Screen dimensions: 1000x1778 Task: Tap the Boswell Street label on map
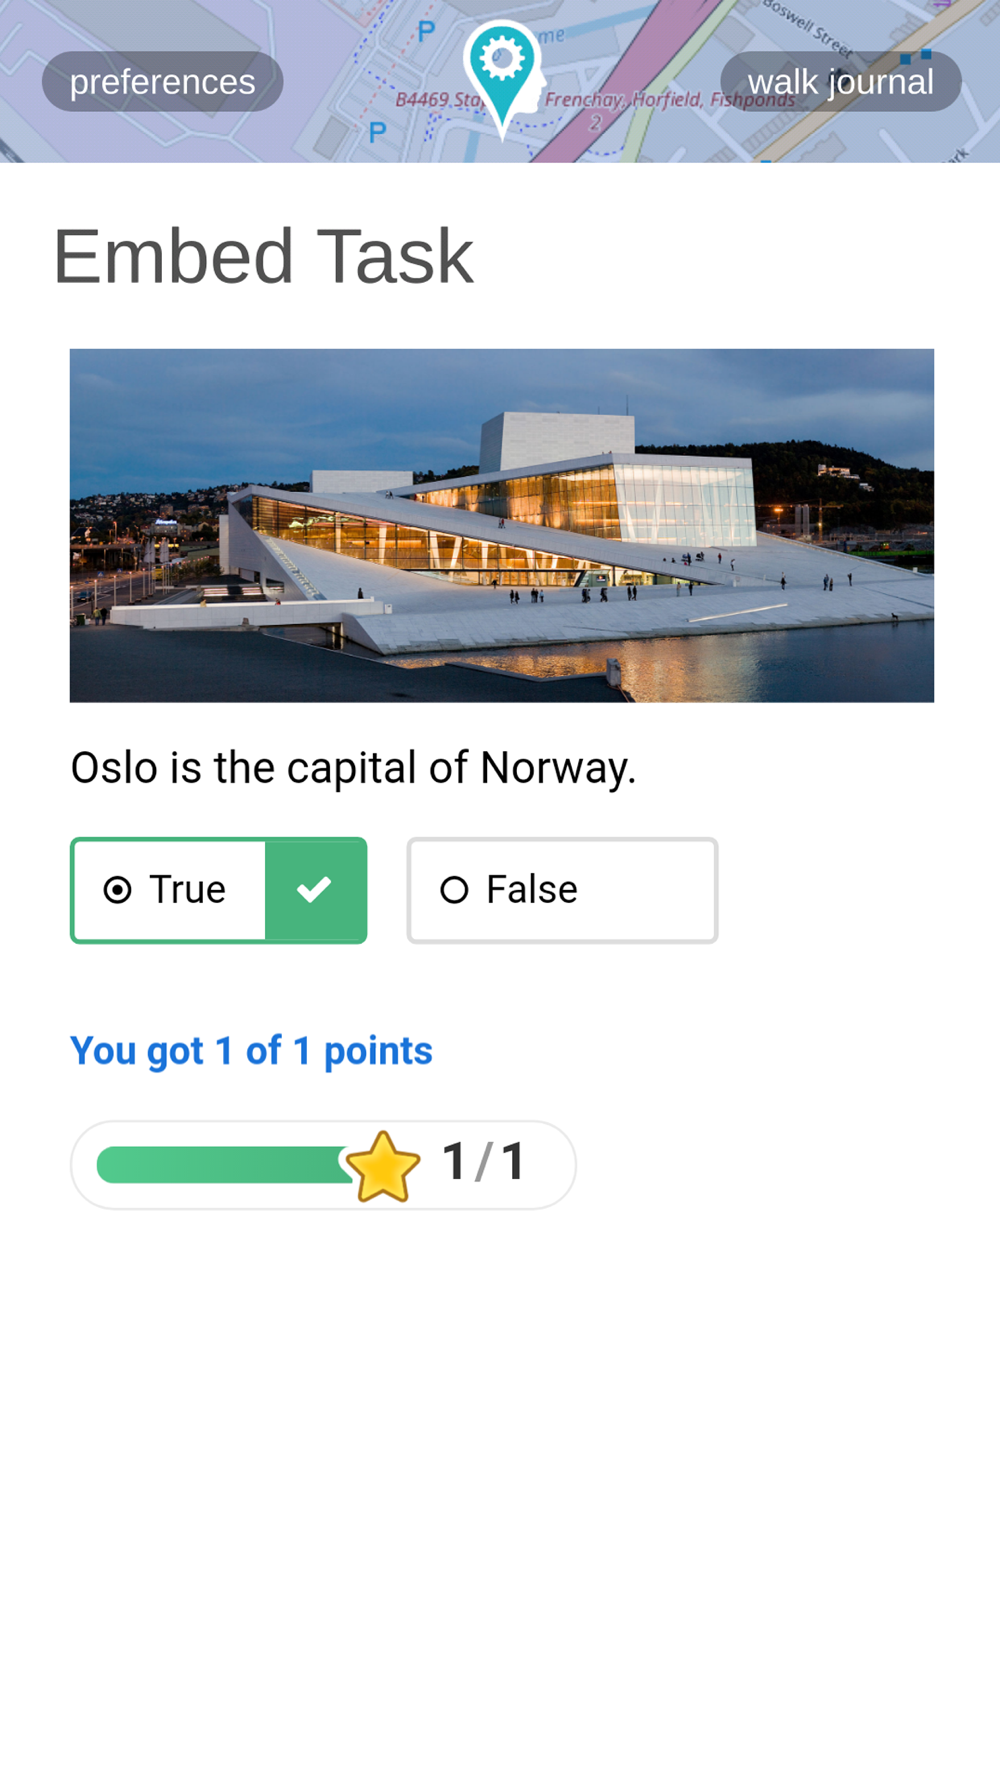807,27
